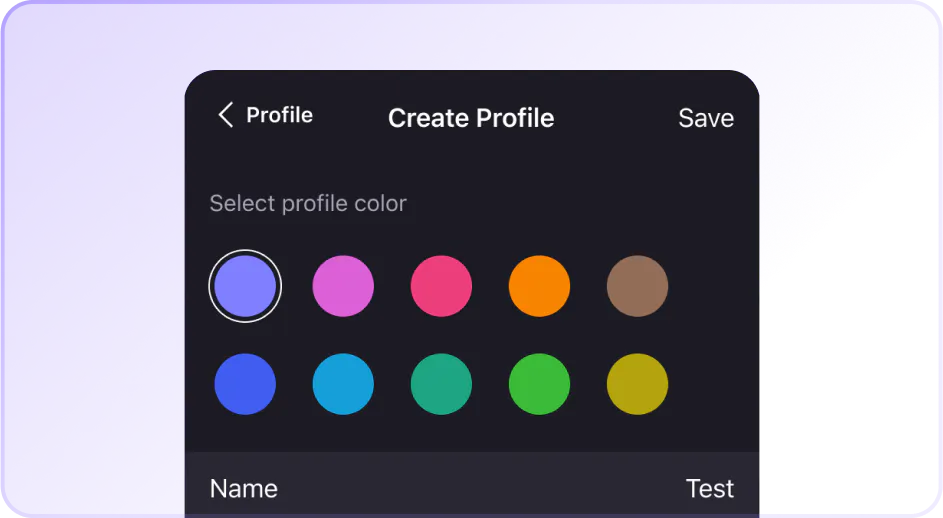Screen dimensions: 943x518
Task: Save the new profile
Action: pyautogui.click(x=705, y=118)
